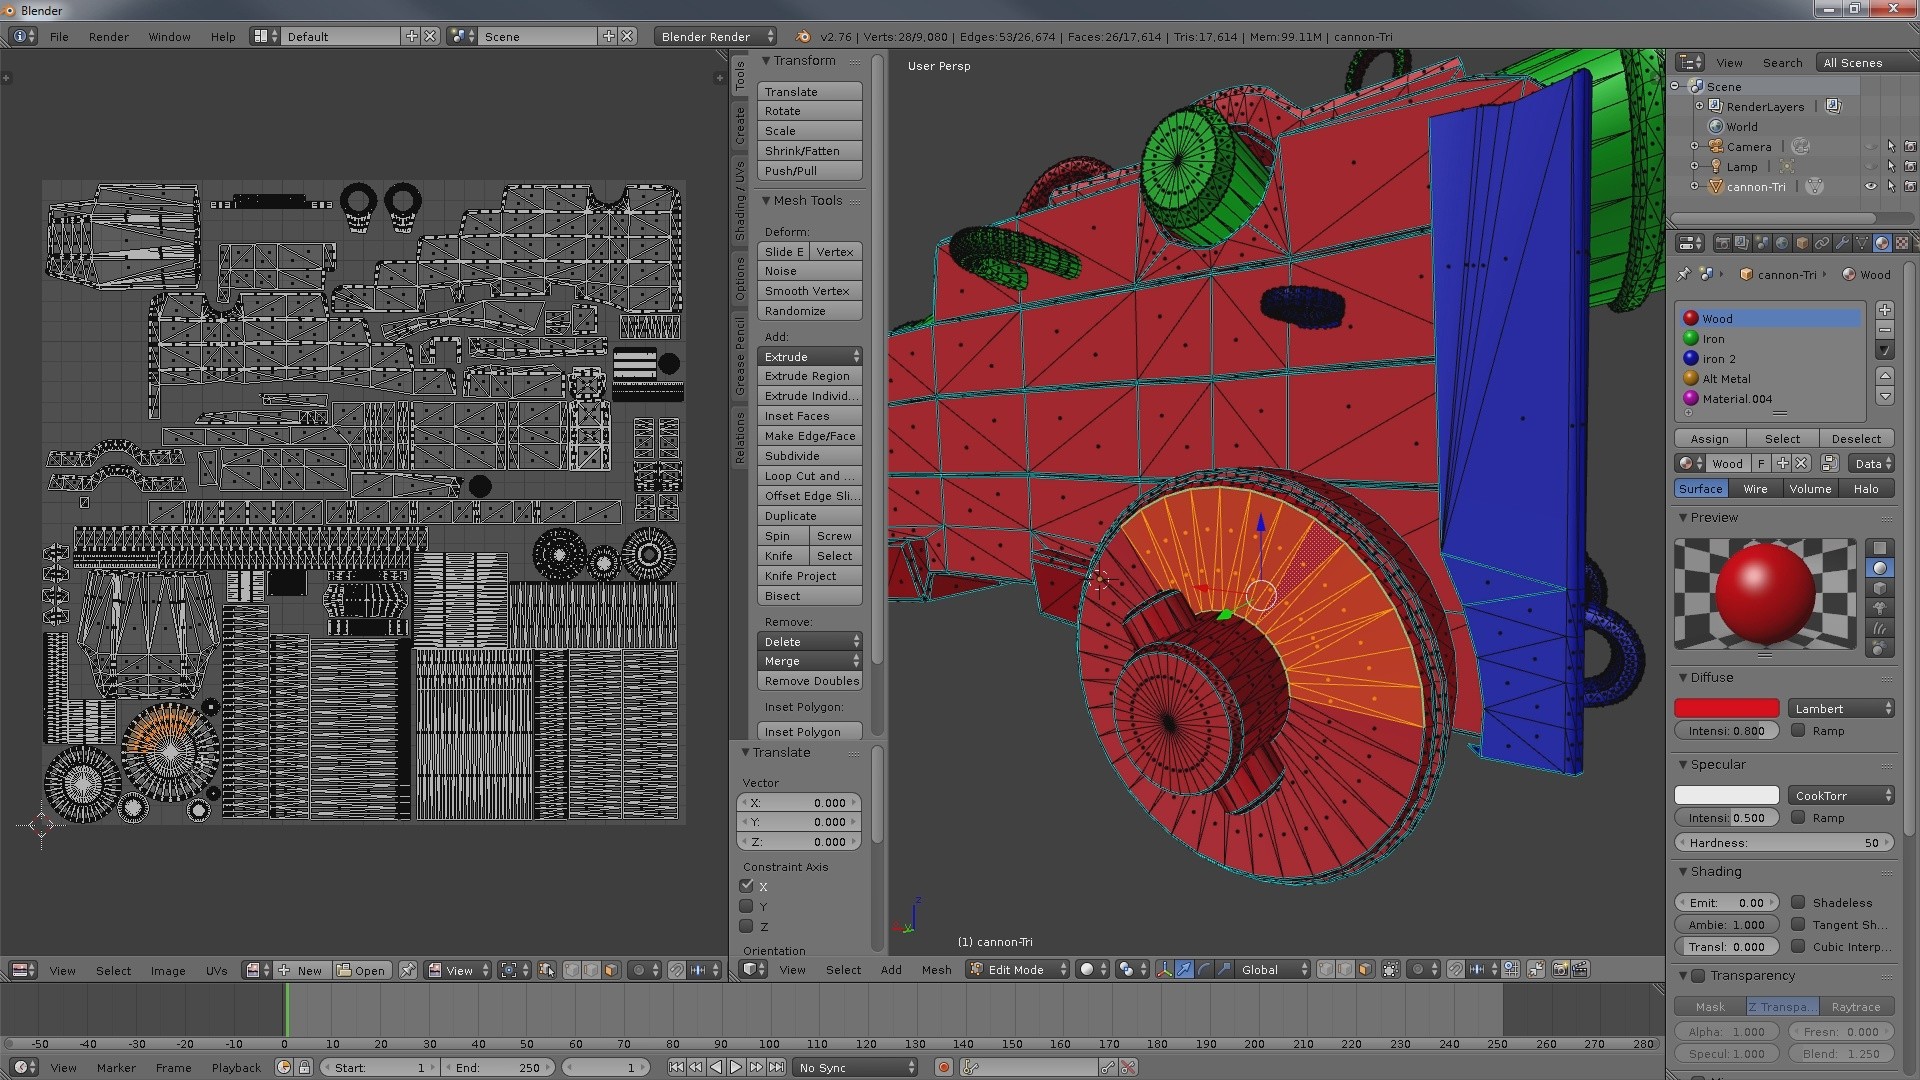
Task: Toggle Edit Mode in viewport
Action: [1015, 969]
